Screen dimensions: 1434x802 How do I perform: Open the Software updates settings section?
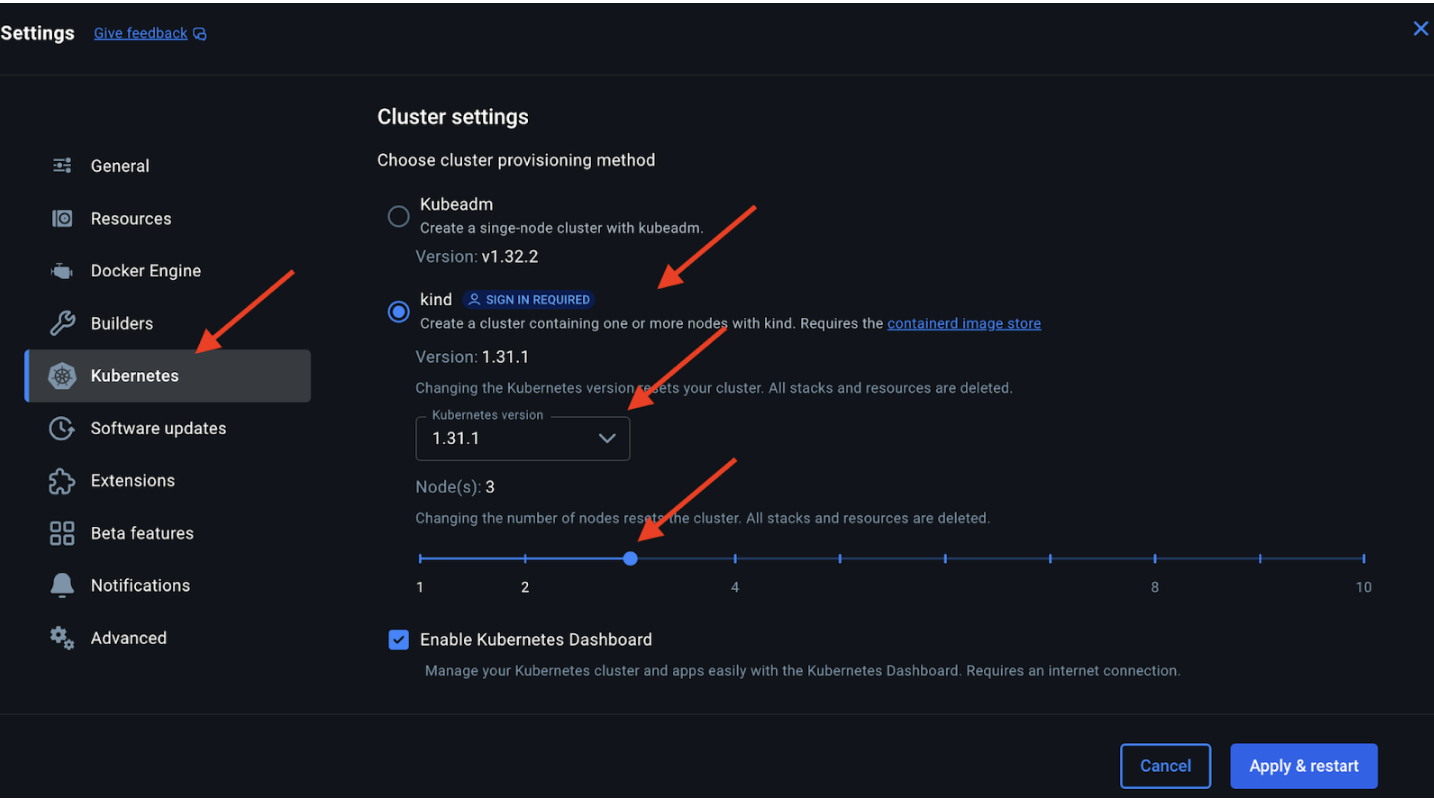click(x=158, y=428)
